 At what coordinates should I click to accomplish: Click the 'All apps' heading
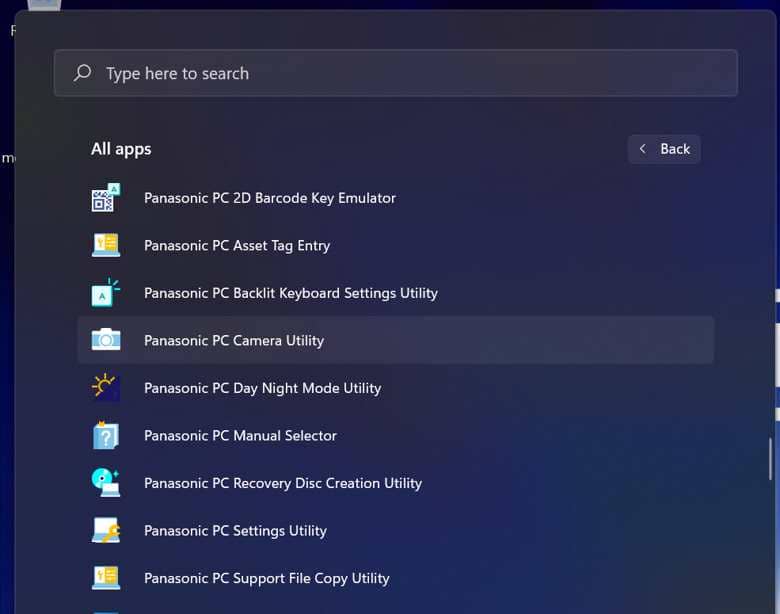[121, 149]
